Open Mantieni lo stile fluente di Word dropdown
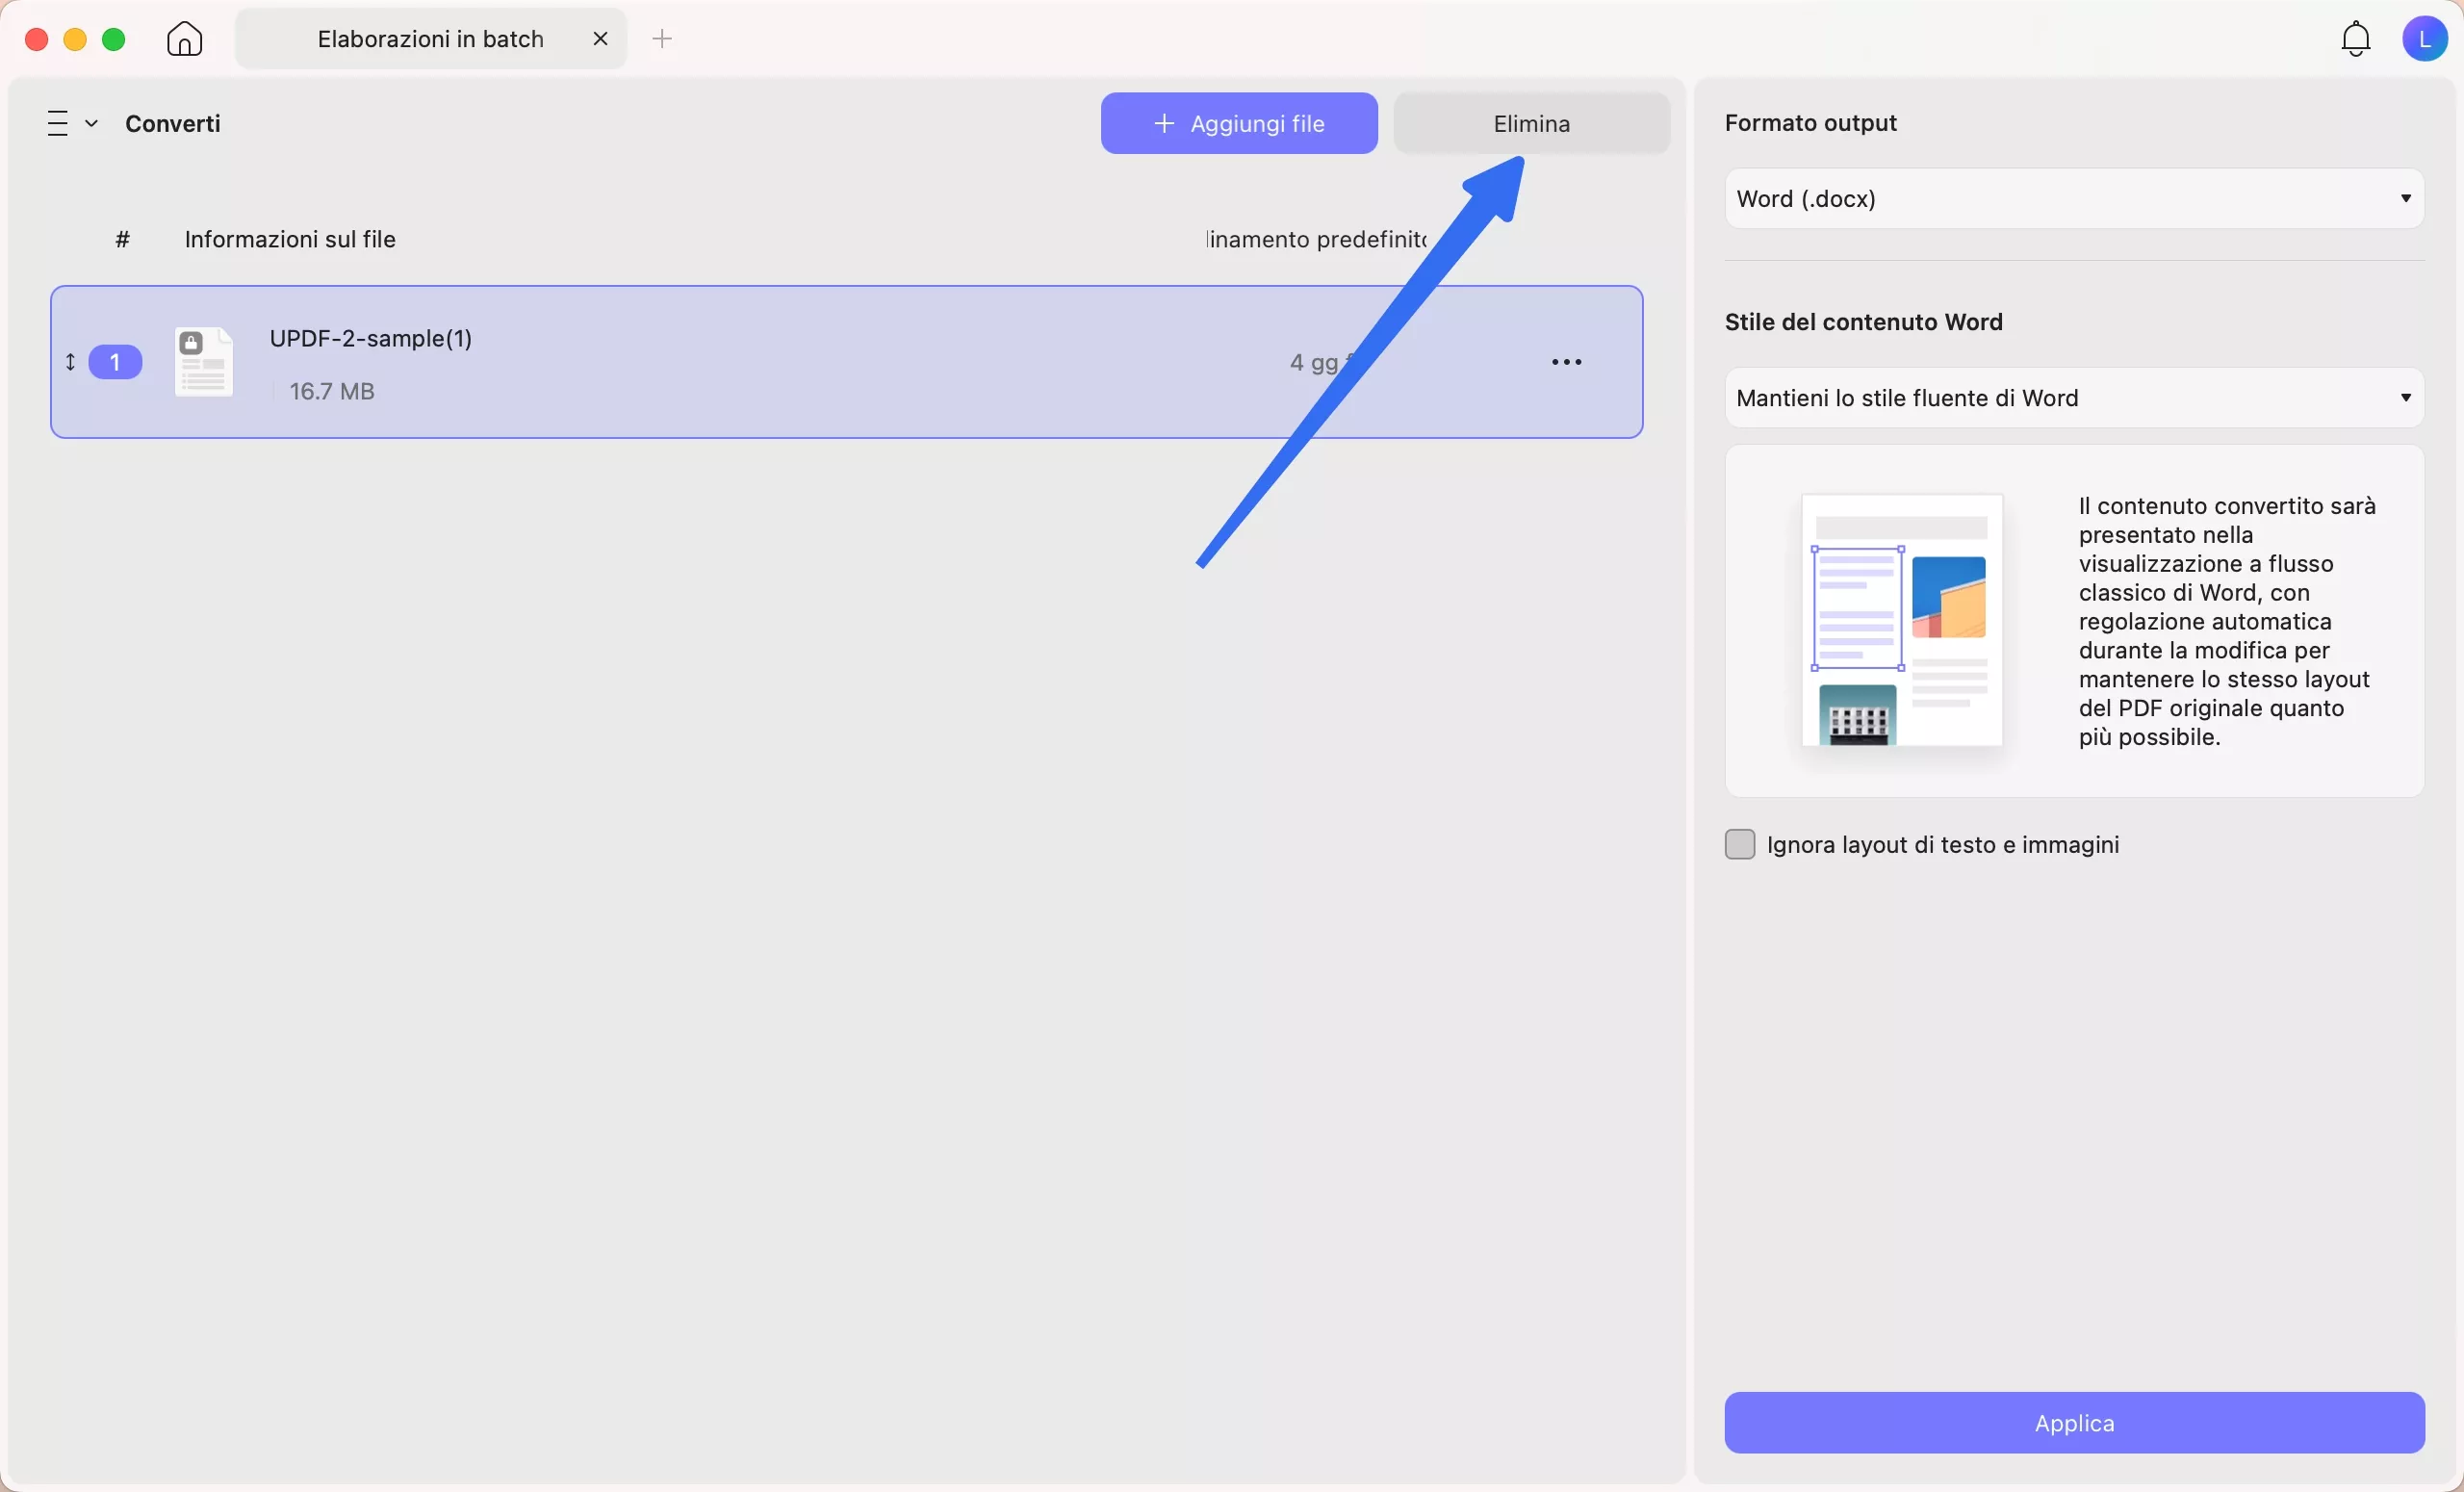Viewport: 2464px width, 1492px height. point(2074,398)
